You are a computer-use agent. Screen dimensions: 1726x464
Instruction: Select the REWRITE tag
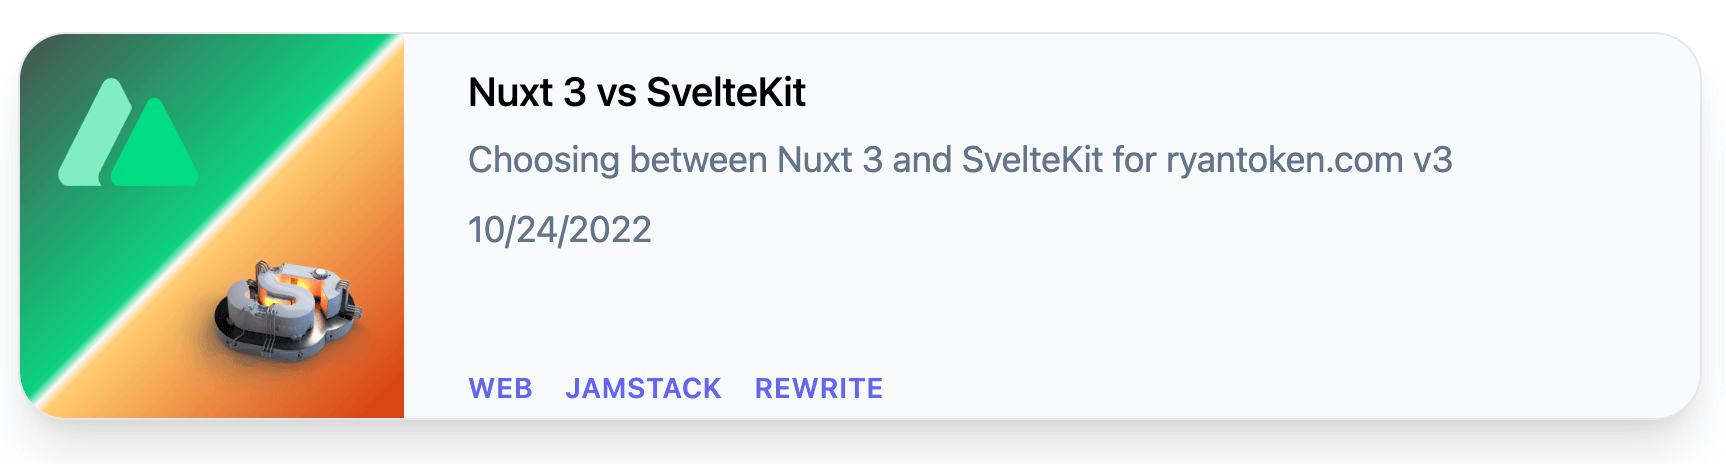coord(819,388)
